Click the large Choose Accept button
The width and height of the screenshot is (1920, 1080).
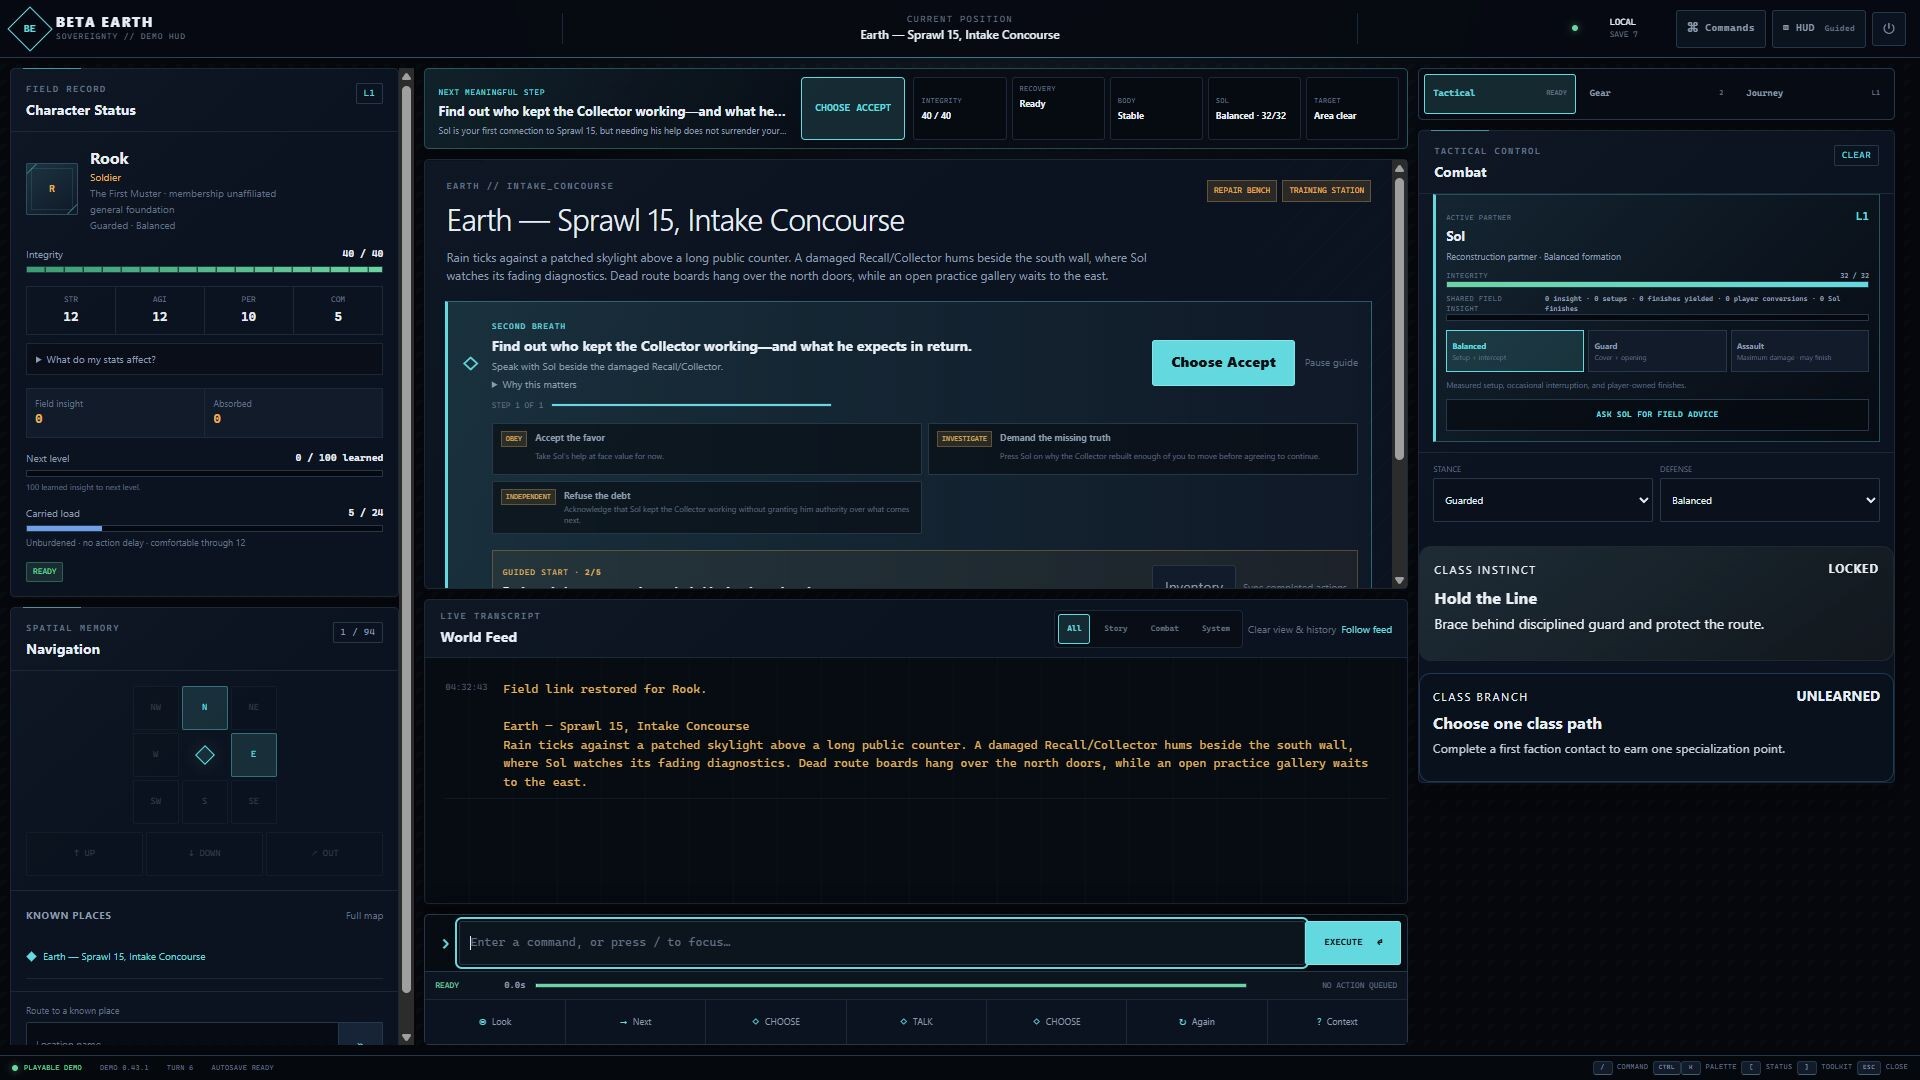point(1223,363)
